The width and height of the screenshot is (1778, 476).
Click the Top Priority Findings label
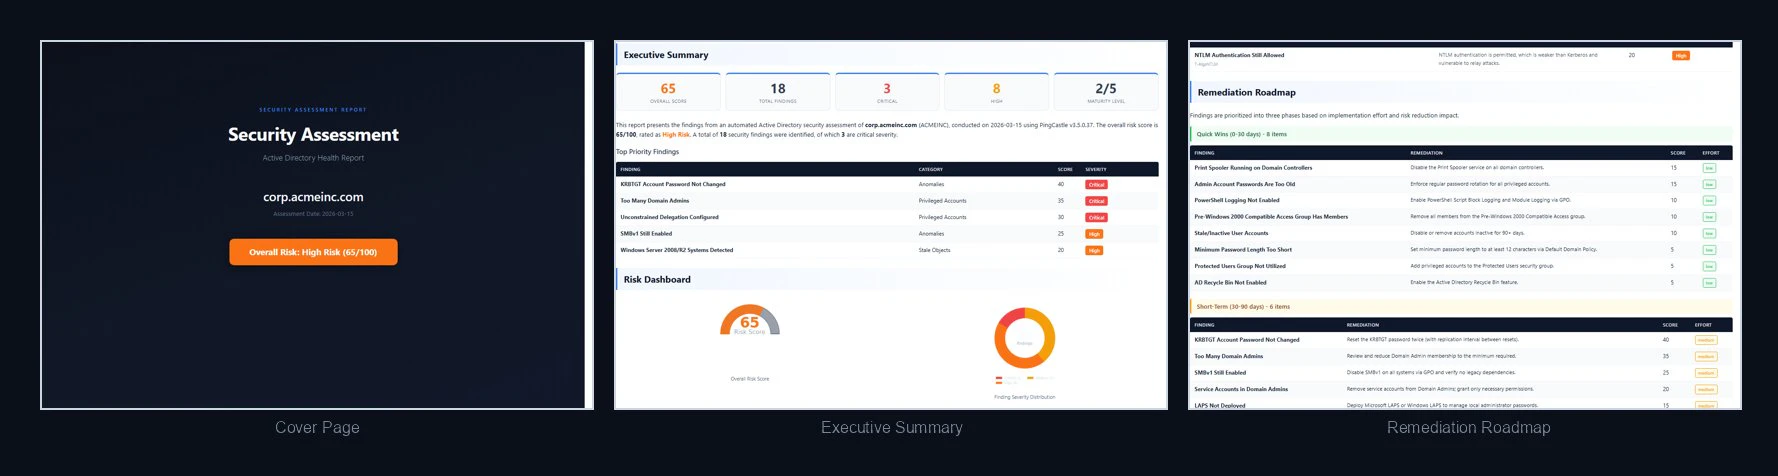(x=647, y=152)
